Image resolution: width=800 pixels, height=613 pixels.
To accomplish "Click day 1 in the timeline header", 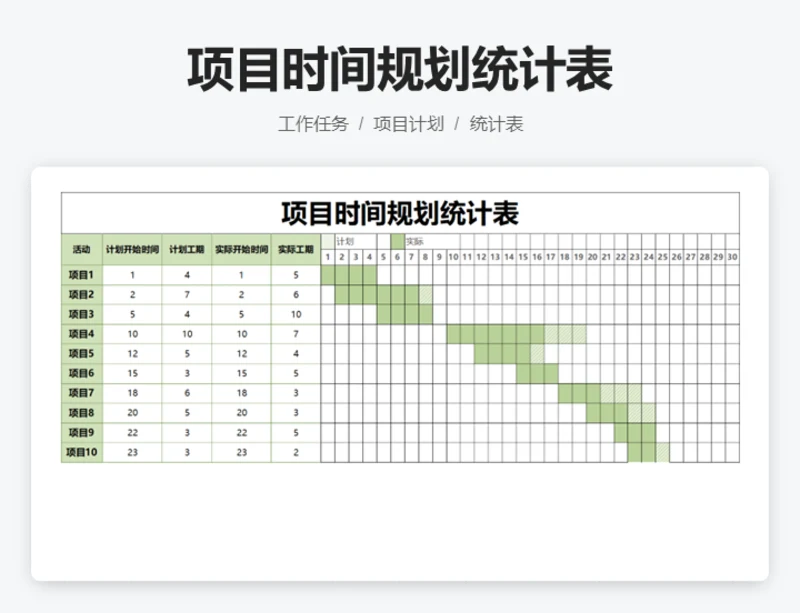I will [328, 257].
